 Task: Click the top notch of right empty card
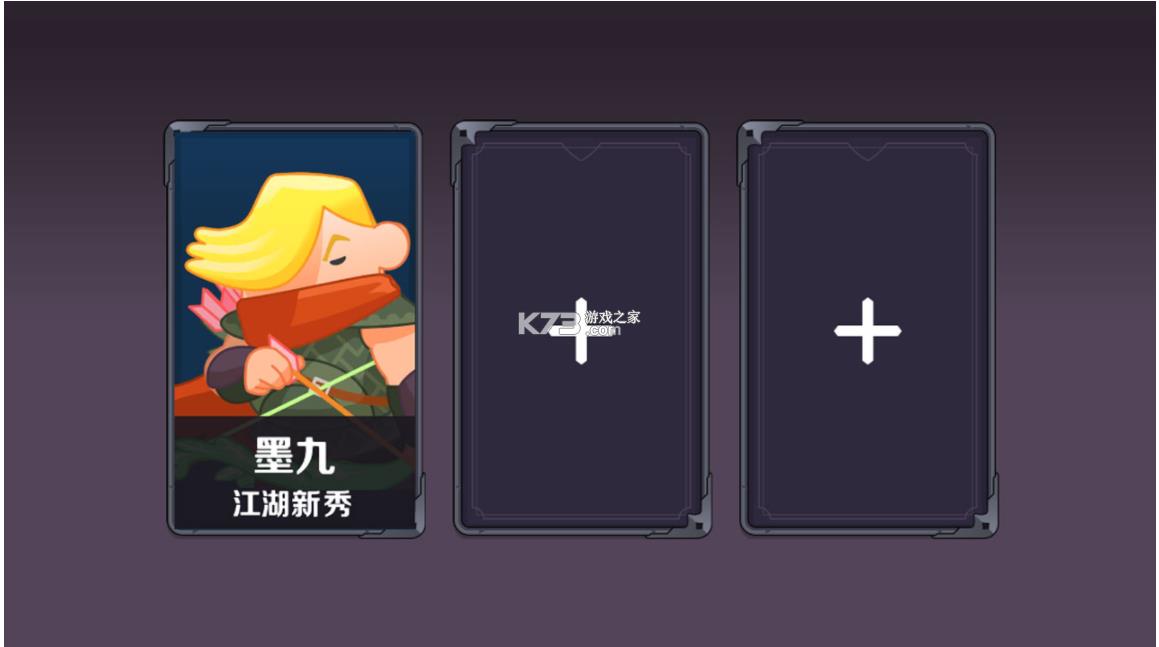[x=867, y=152]
